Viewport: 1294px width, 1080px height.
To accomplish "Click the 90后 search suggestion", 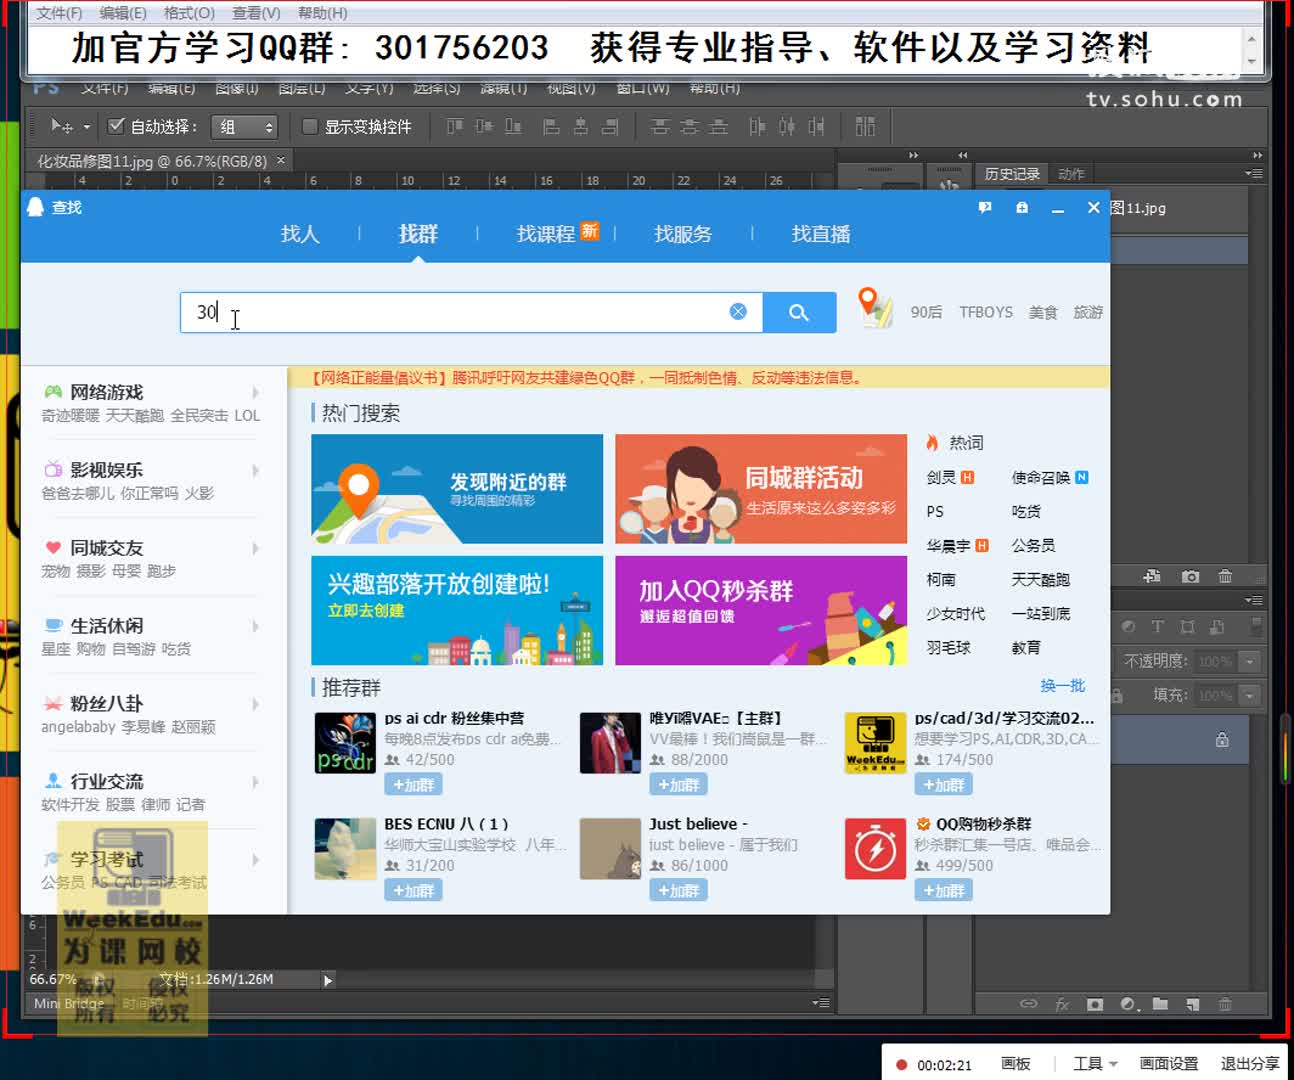I will tap(926, 312).
